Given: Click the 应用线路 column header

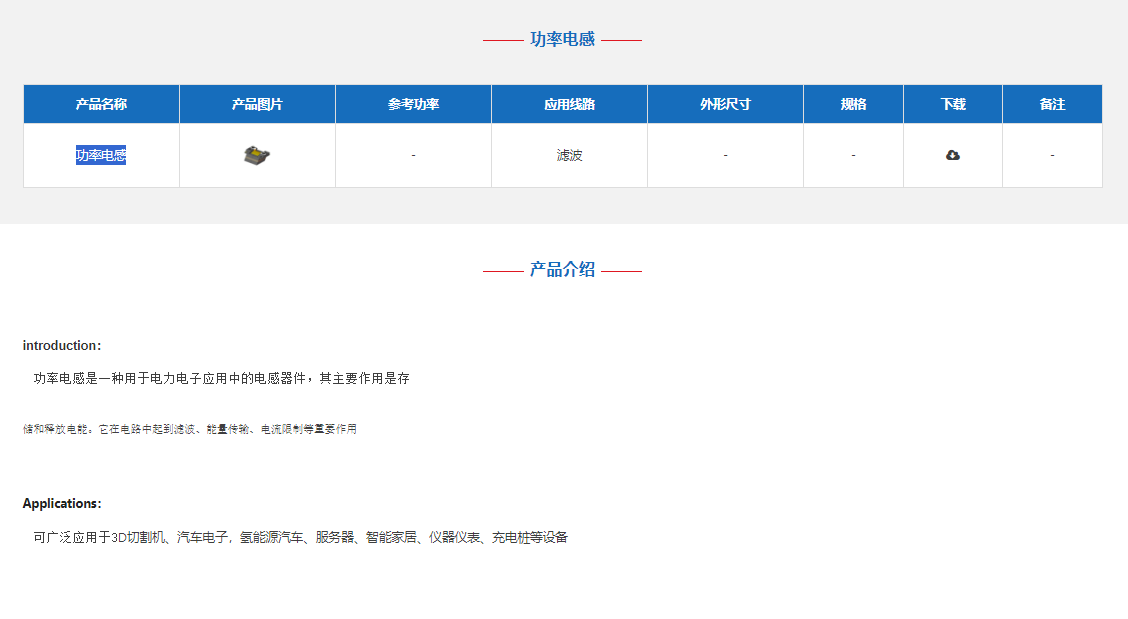Looking at the screenshot, I should (569, 103).
